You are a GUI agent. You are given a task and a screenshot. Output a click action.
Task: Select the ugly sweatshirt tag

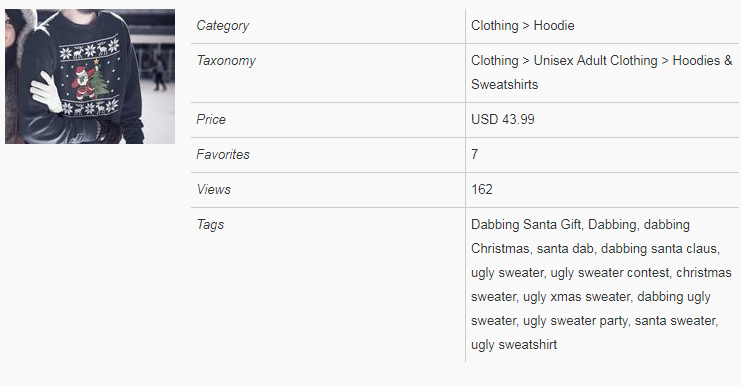click(x=514, y=345)
